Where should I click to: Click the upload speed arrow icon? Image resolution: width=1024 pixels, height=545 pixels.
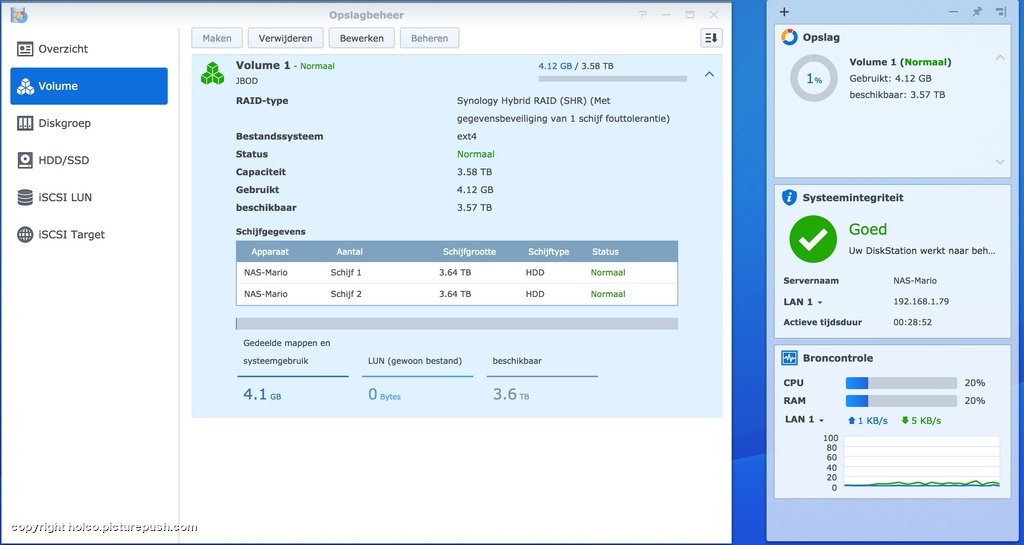pyautogui.click(x=851, y=420)
